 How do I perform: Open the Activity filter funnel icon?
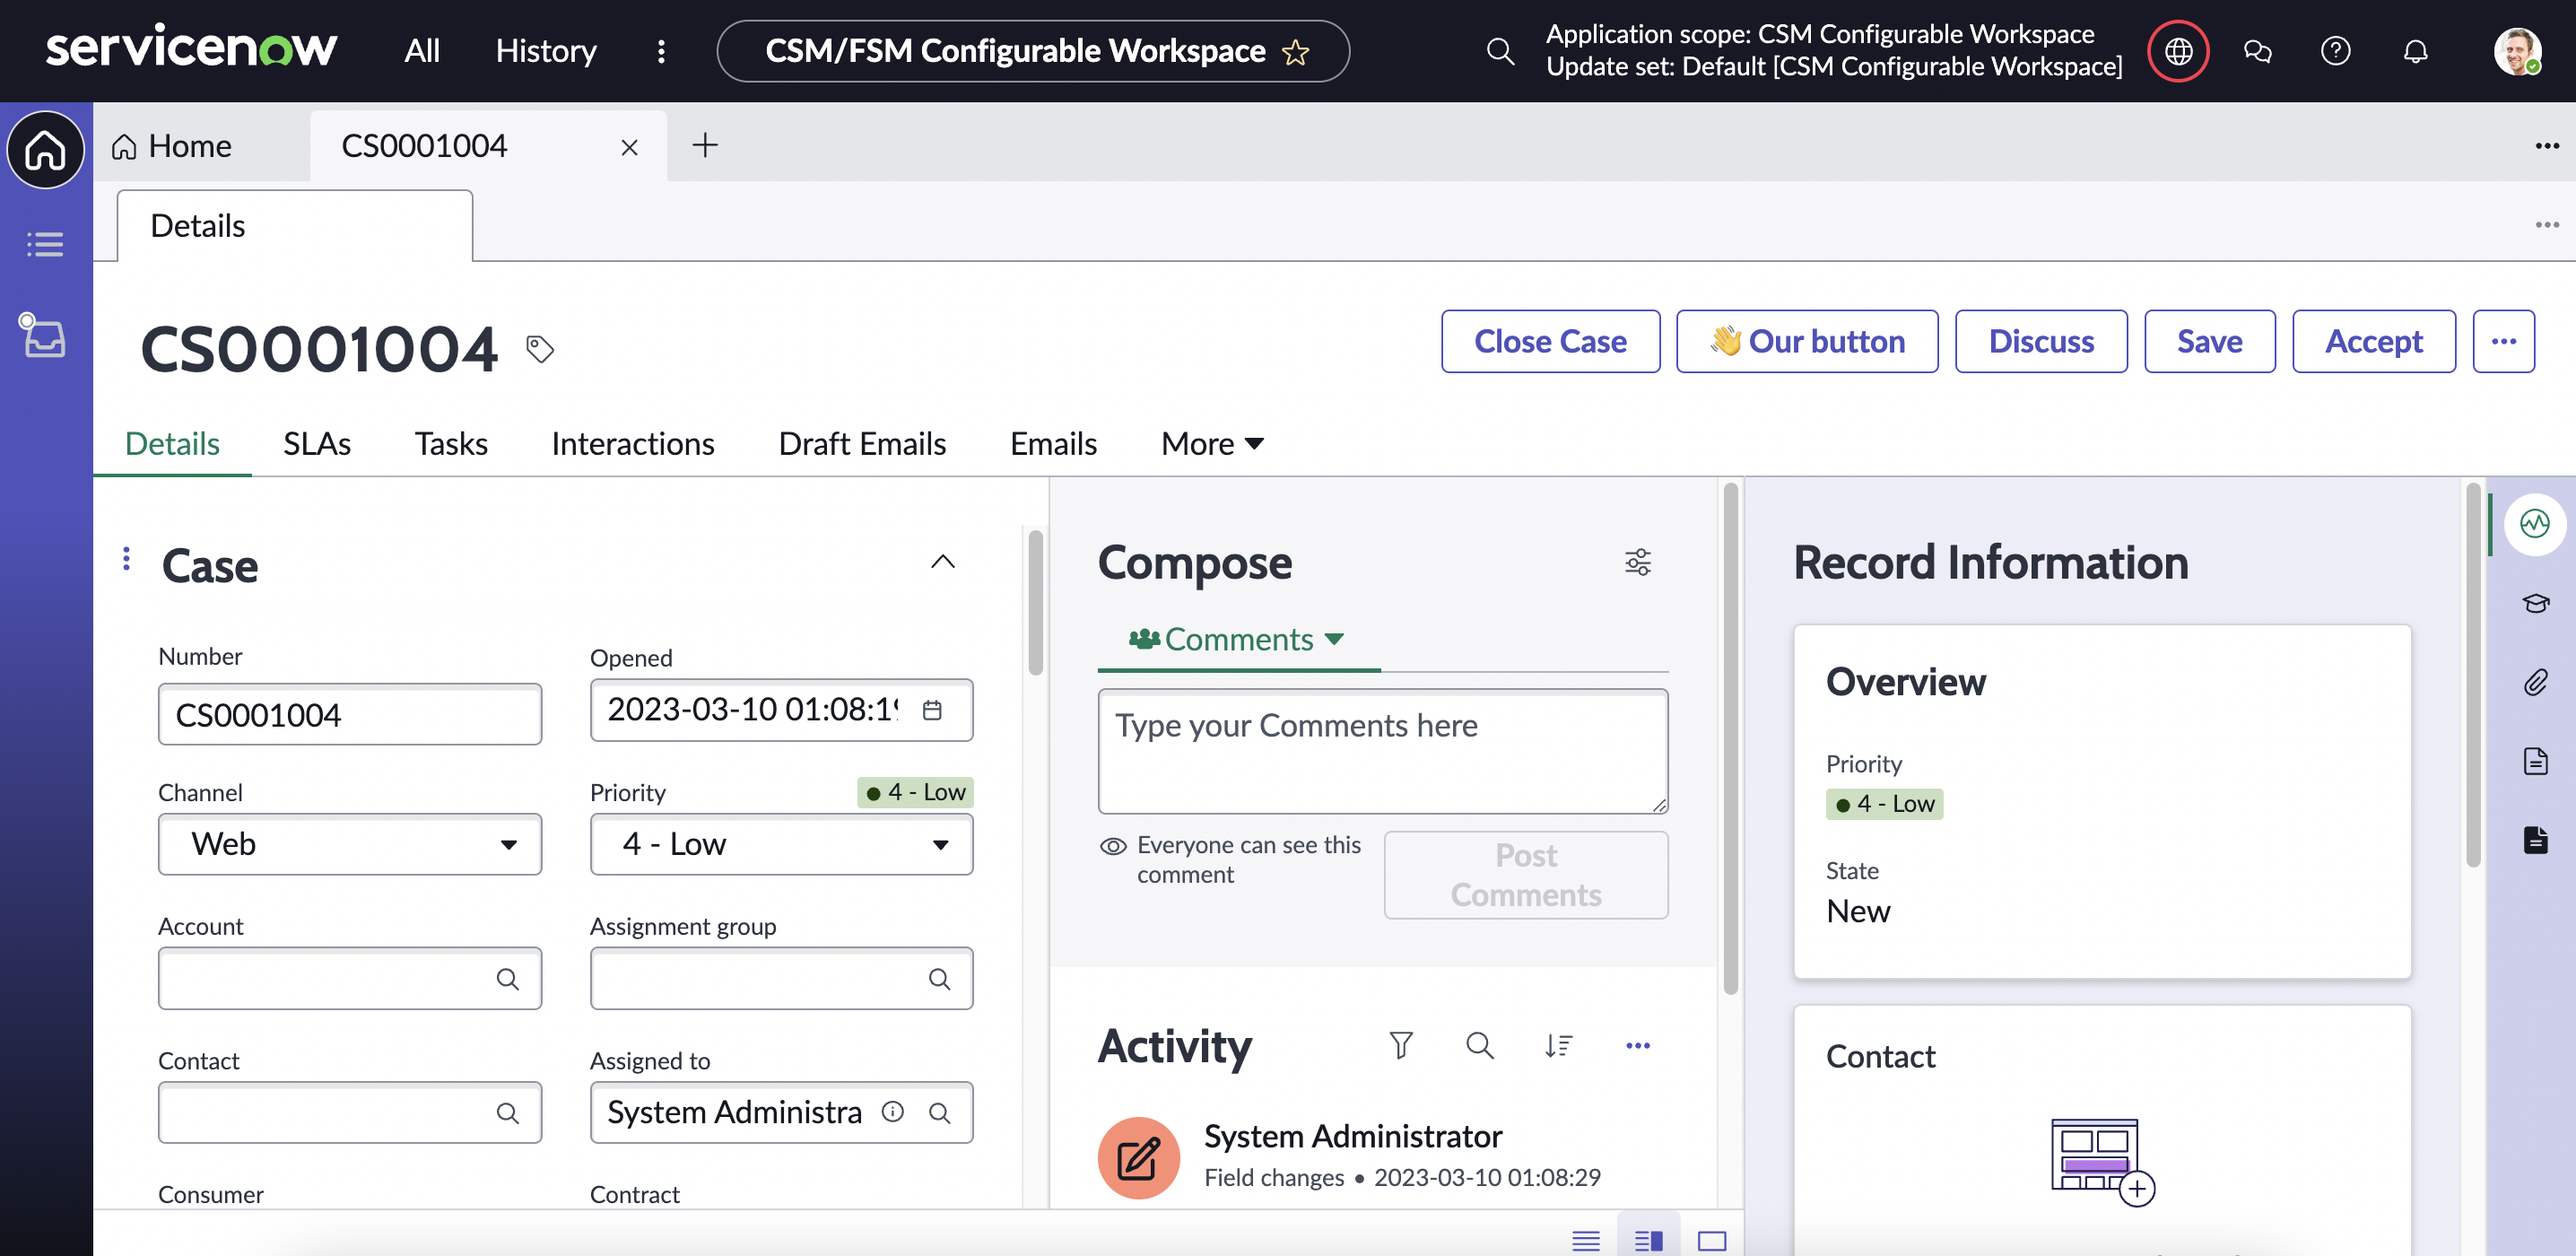(x=1401, y=1045)
